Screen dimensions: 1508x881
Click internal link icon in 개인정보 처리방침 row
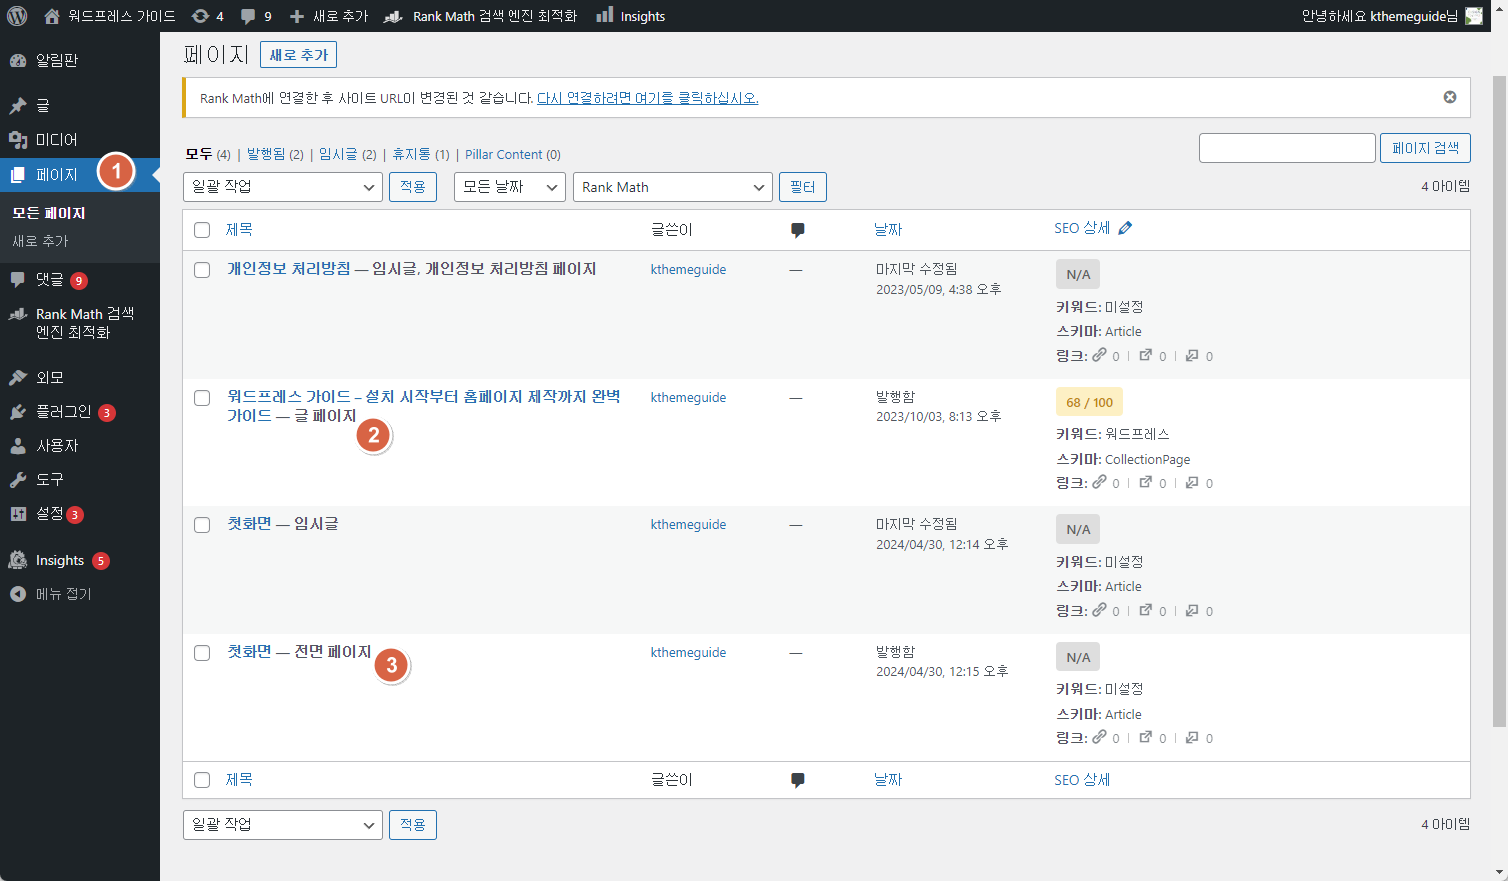pos(1099,355)
